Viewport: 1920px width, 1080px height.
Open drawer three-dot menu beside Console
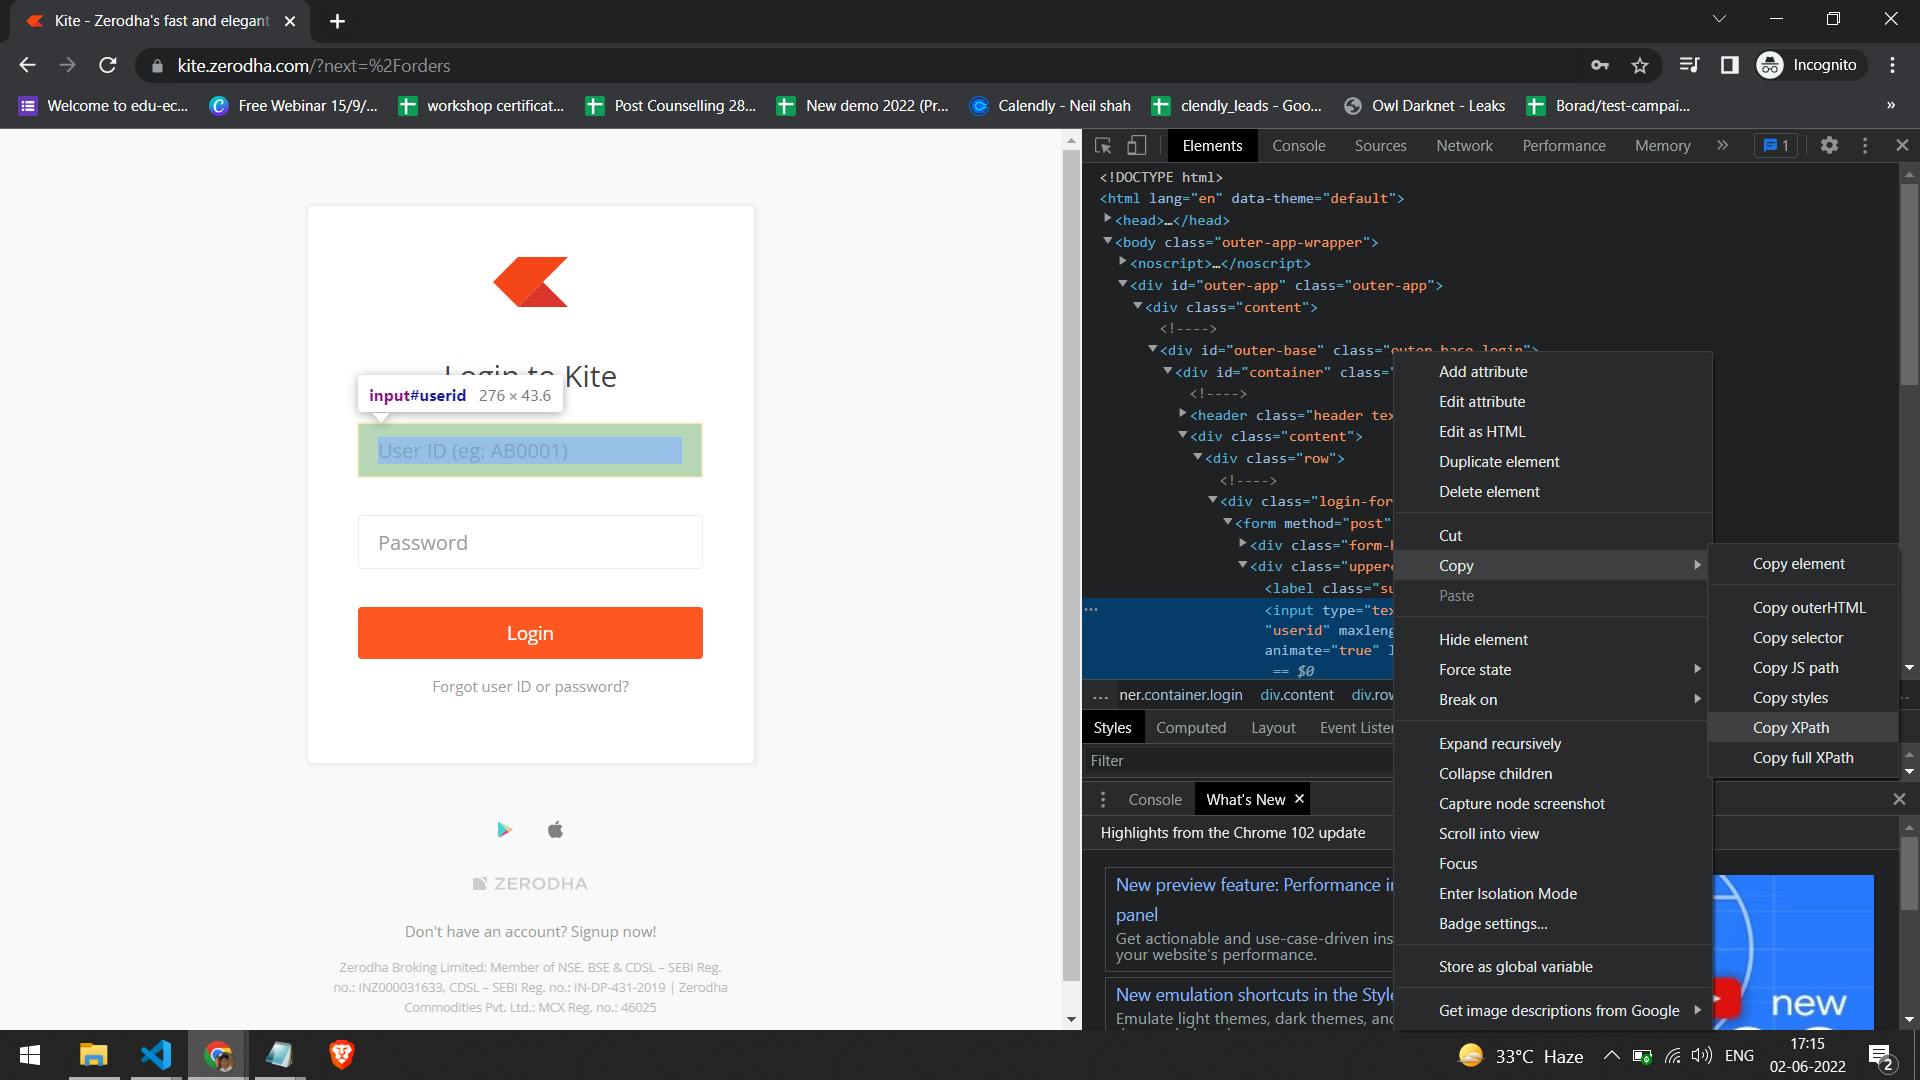tap(1102, 799)
